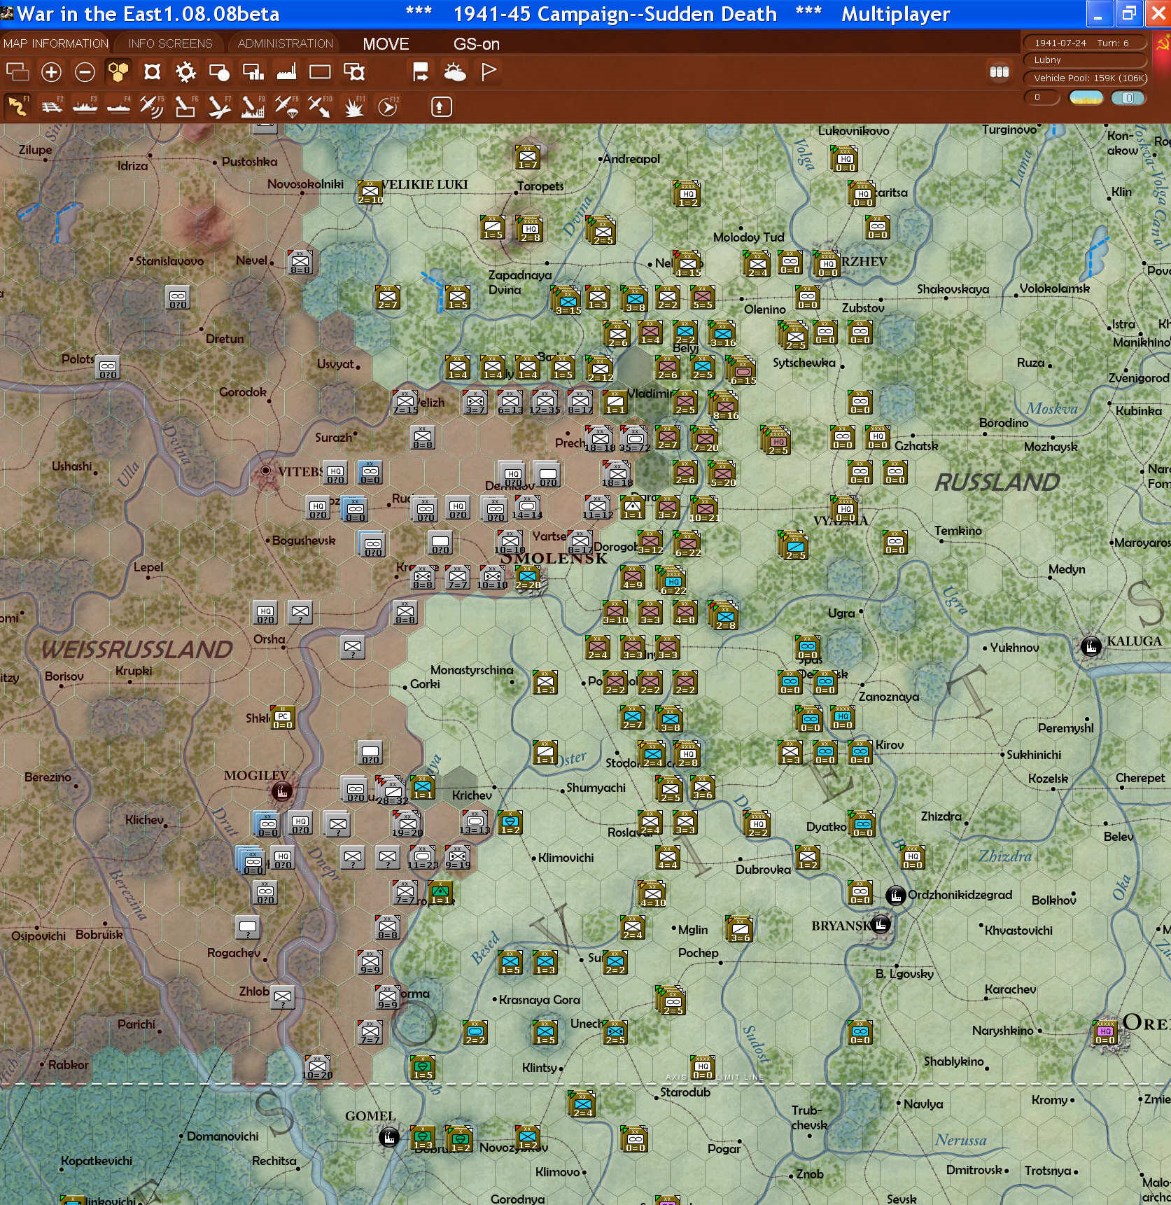This screenshot has height=1205, width=1171.
Task: Click the Rzhev city label
Action: point(864,261)
